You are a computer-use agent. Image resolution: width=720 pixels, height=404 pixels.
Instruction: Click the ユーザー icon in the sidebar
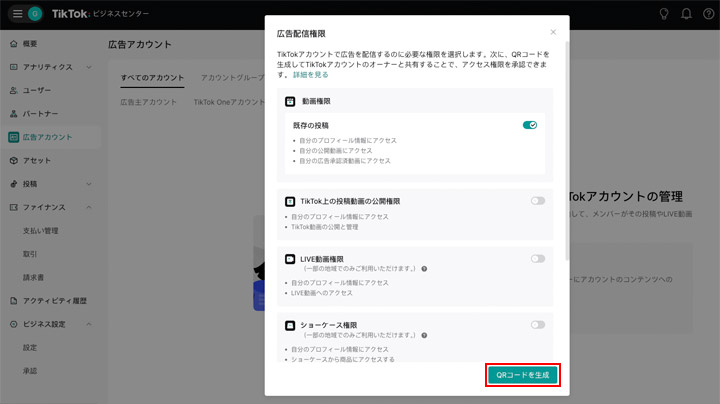[x=13, y=90]
